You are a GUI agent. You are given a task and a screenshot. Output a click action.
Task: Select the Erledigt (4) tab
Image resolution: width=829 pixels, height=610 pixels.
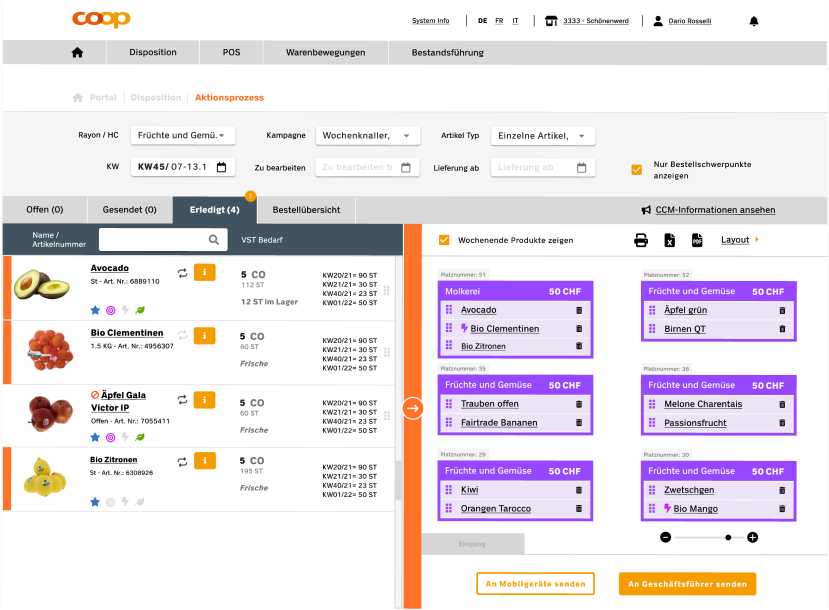click(x=215, y=210)
